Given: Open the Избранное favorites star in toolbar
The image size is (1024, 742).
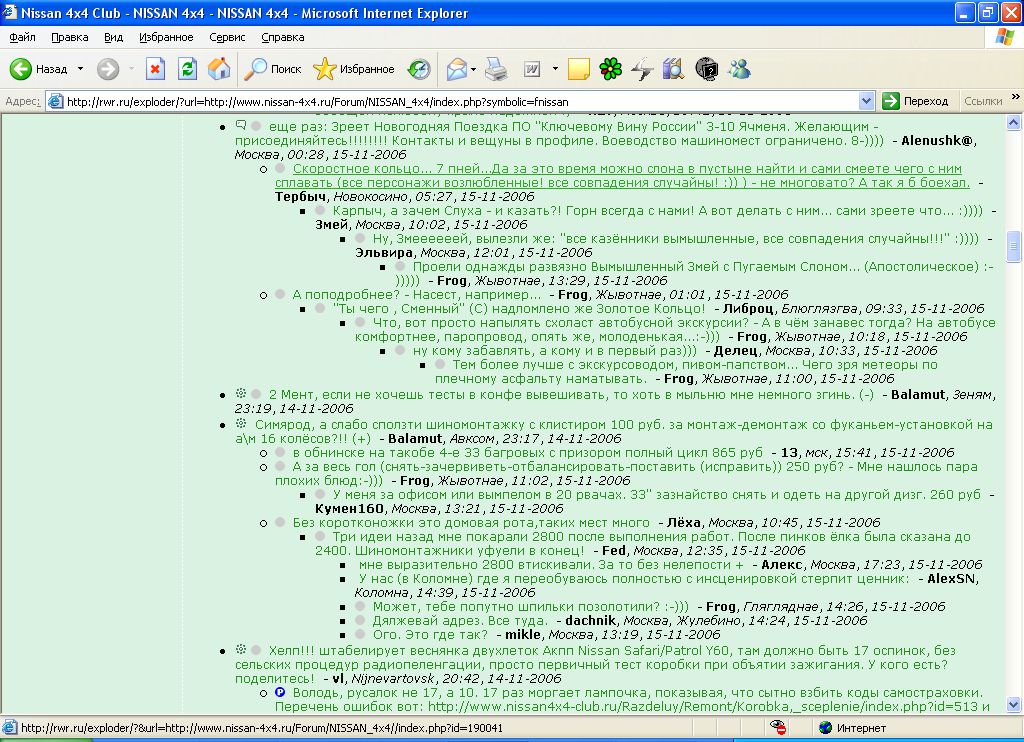Looking at the screenshot, I should pyautogui.click(x=353, y=69).
